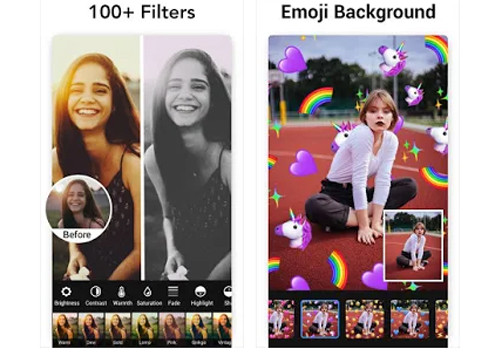Apply the Pink filter thumbnail
This screenshot has height=360, width=500.
[171, 329]
